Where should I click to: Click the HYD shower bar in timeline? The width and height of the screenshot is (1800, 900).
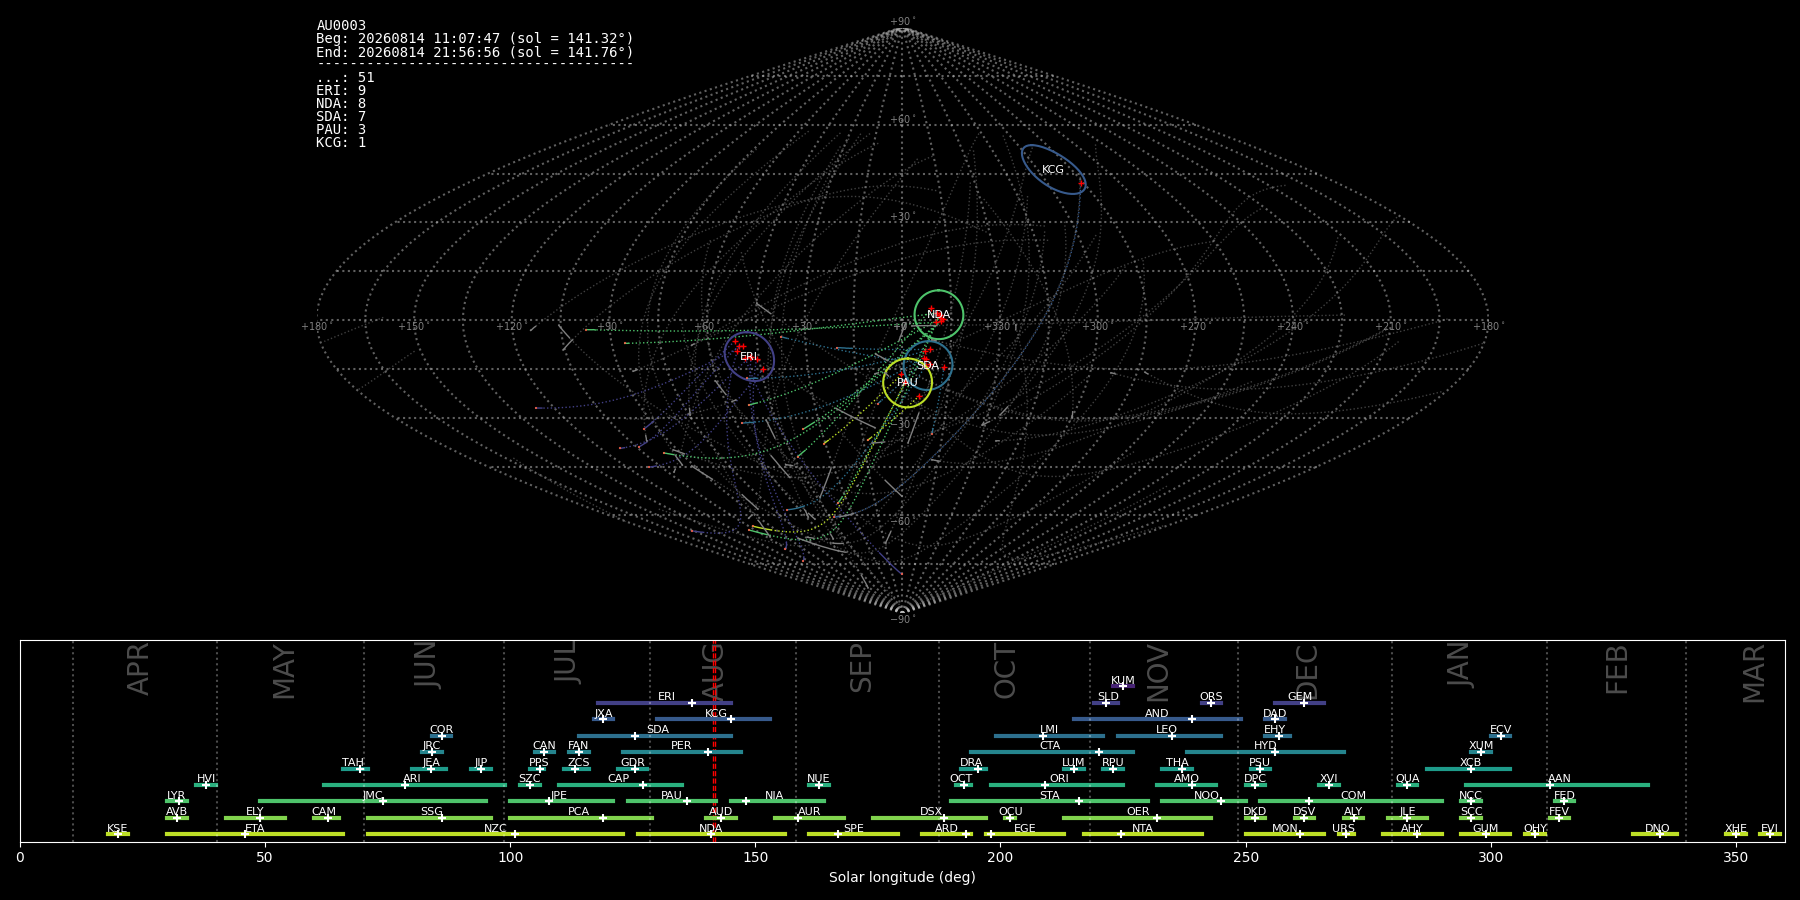click(x=1265, y=752)
